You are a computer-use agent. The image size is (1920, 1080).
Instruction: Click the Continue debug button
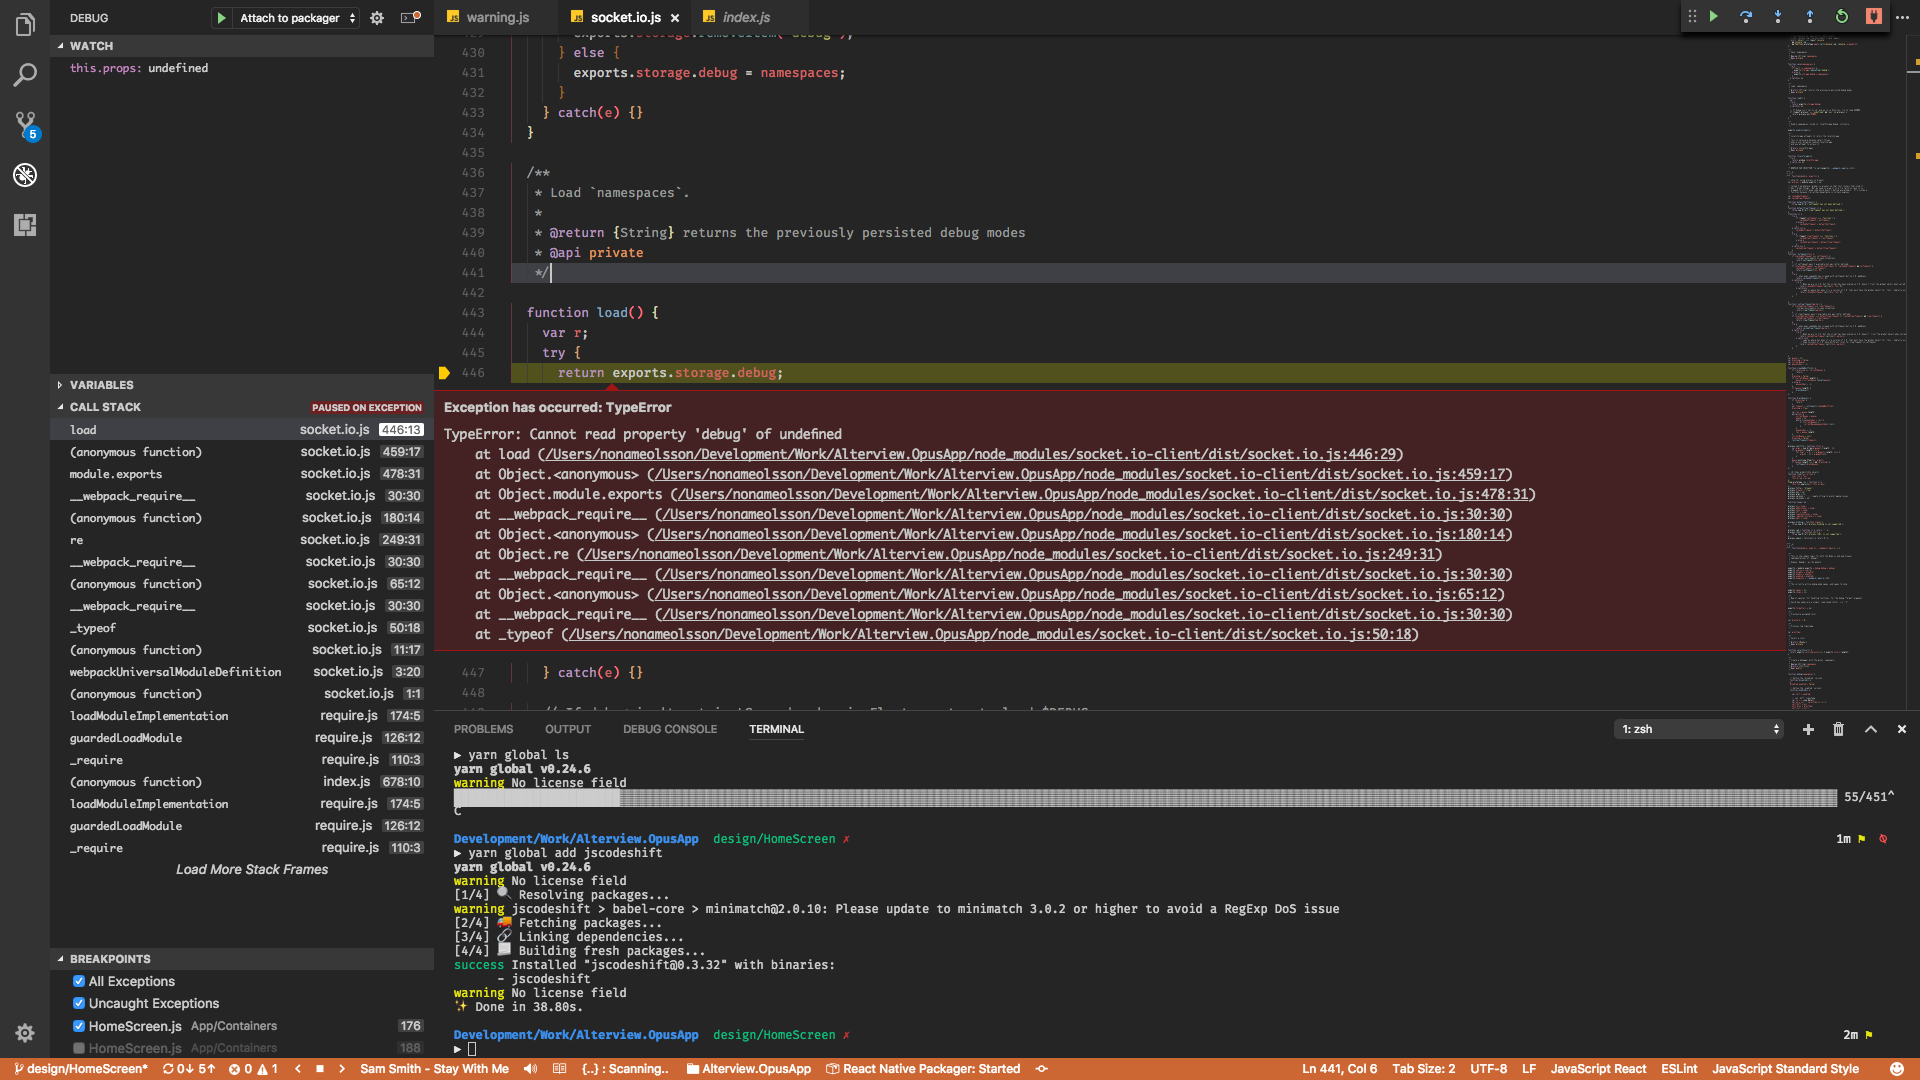point(1714,17)
